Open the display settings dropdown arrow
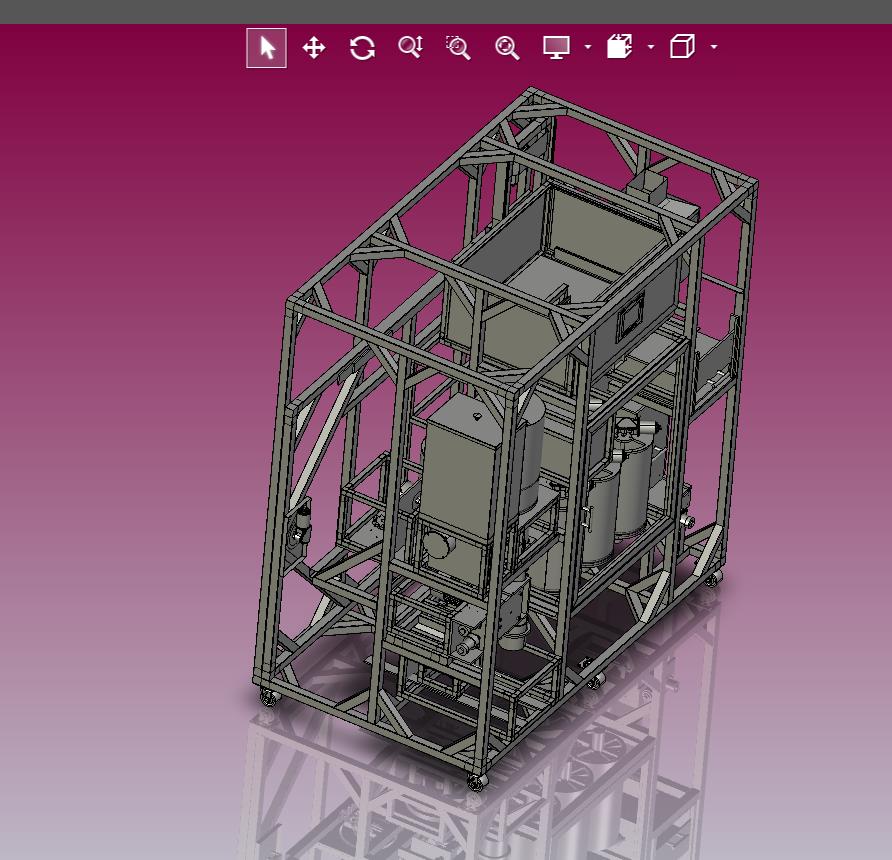This screenshot has width=892, height=860. (588, 47)
